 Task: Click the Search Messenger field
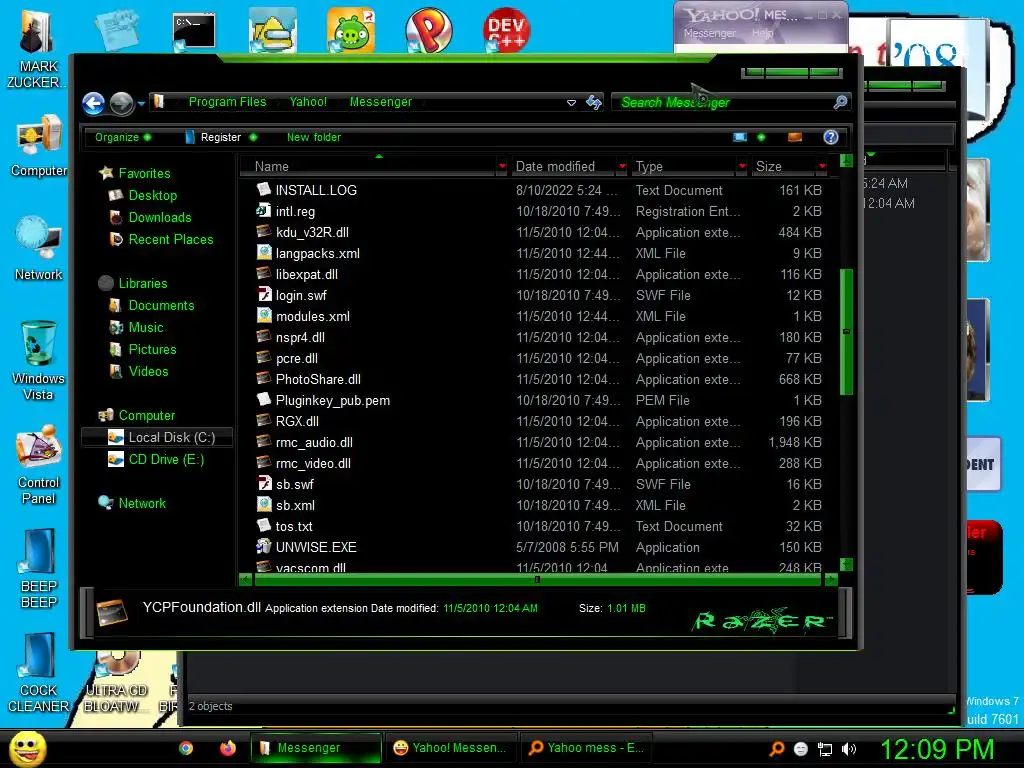coord(722,102)
